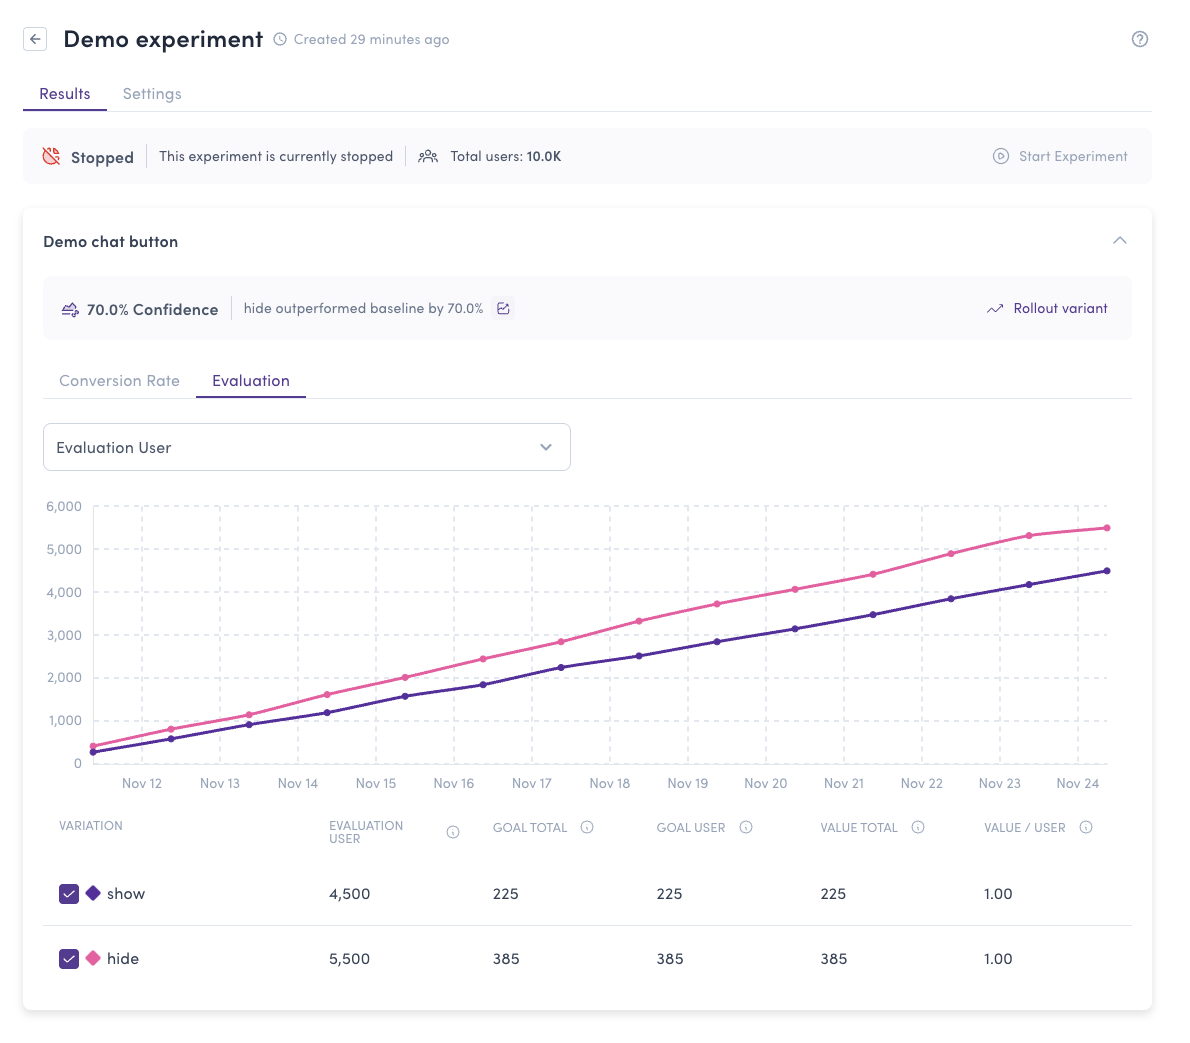The height and width of the screenshot is (1043, 1190).
Task: Click the play icon beside Start Experiment
Action: click(1000, 156)
